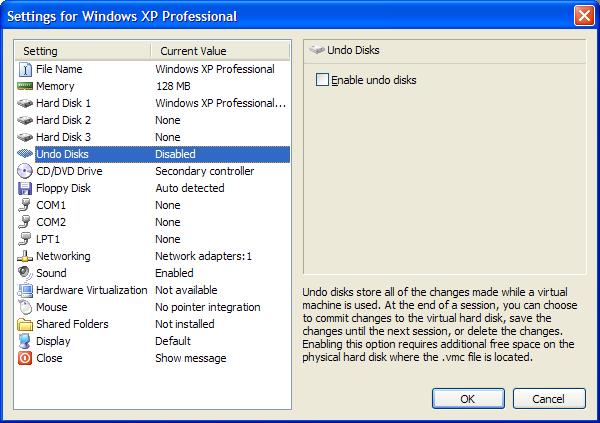Click the Memory chip icon

[25, 86]
